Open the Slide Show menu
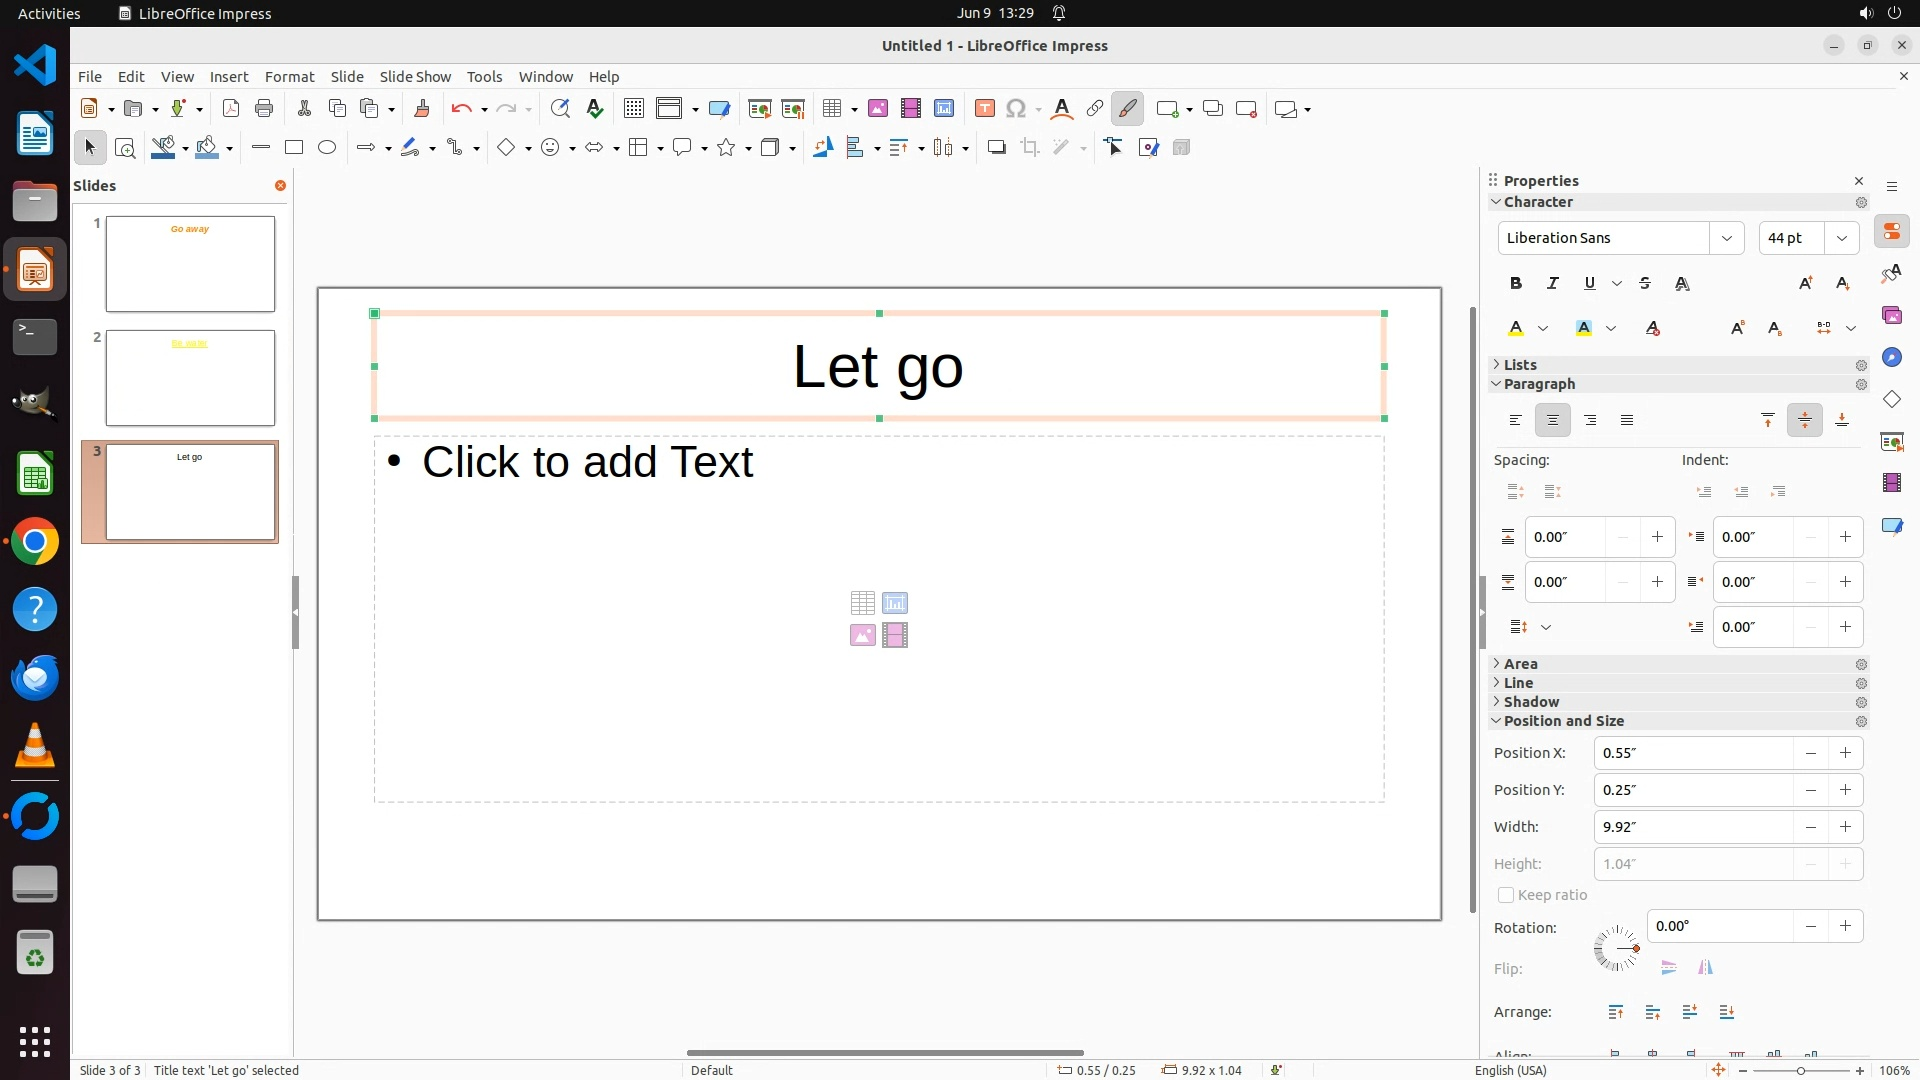Viewport: 1920px width, 1080px height. click(x=415, y=77)
